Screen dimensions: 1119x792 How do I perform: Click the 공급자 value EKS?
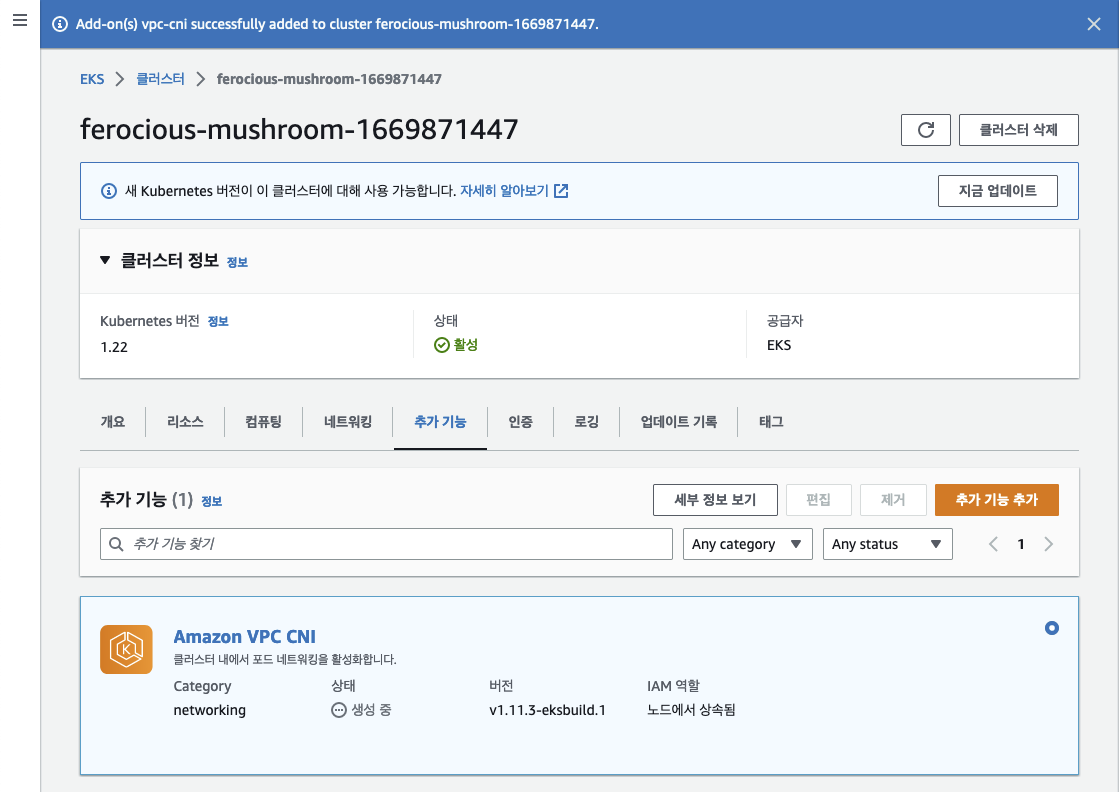point(779,345)
